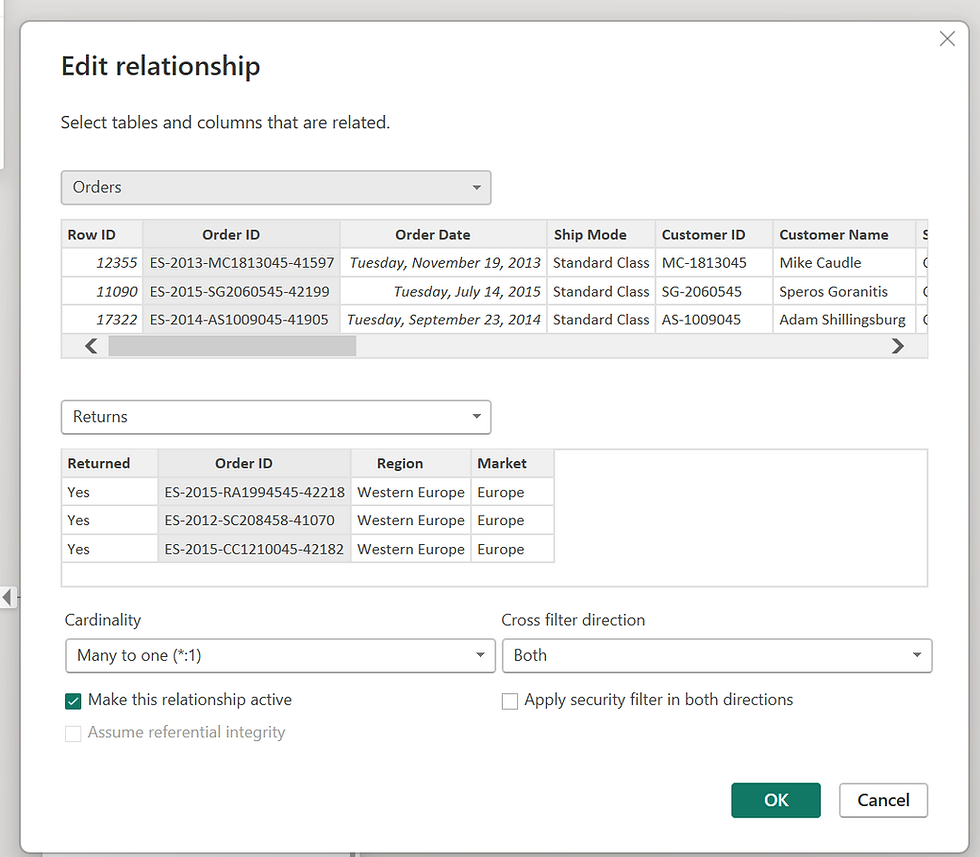Click the Cancel button

[x=883, y=800]
